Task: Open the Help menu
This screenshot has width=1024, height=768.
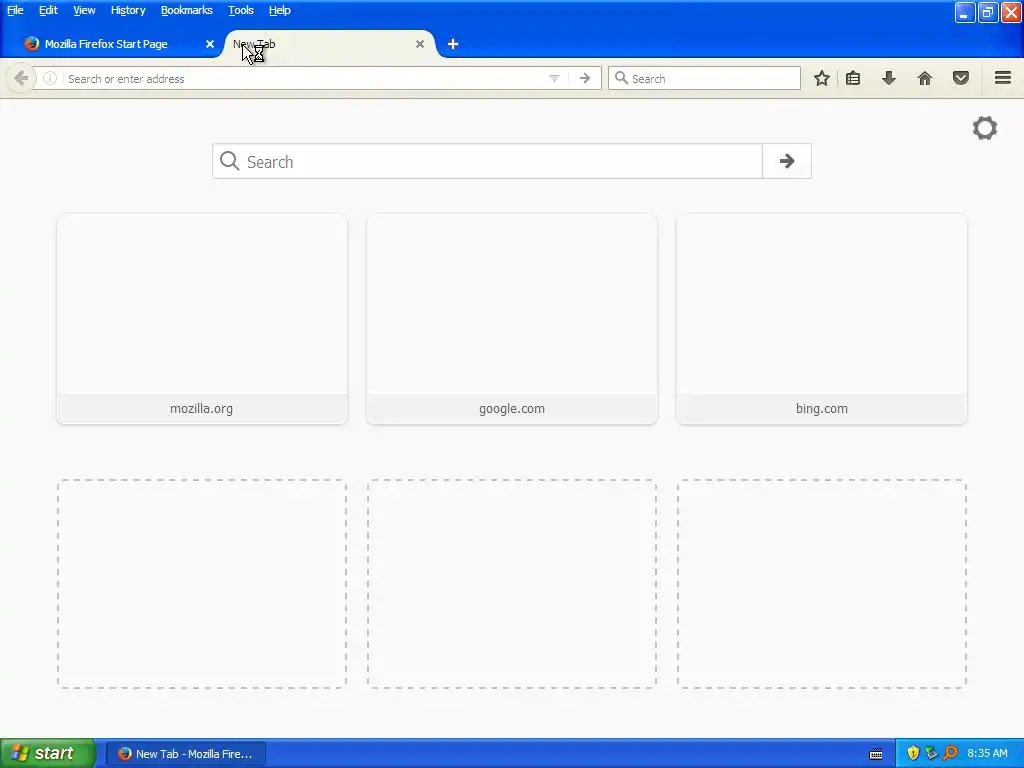Action: coord(280,10)
